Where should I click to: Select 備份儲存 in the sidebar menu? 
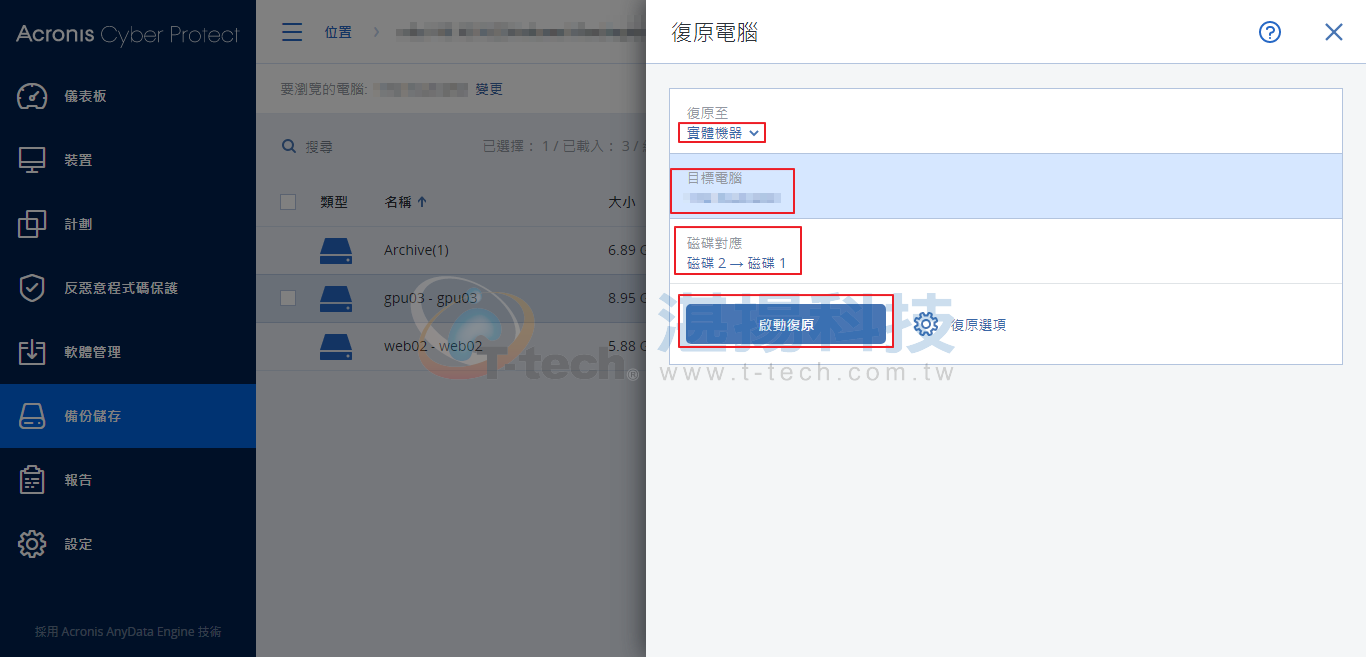click(128, 416)
